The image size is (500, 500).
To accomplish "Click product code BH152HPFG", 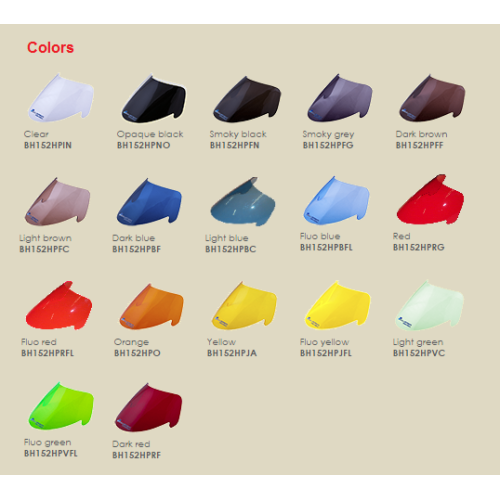I will coord(328,145).
